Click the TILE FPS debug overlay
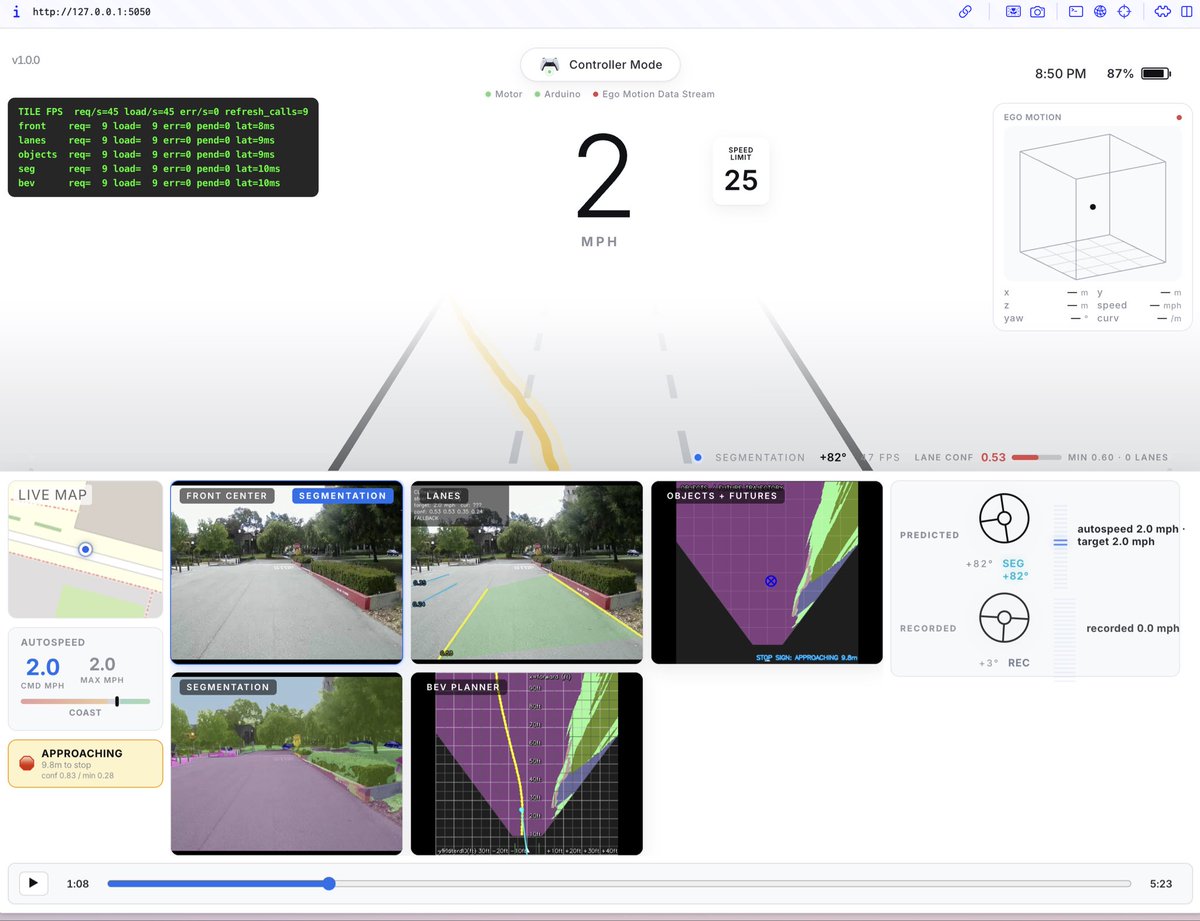 click(x=163, y=147)
